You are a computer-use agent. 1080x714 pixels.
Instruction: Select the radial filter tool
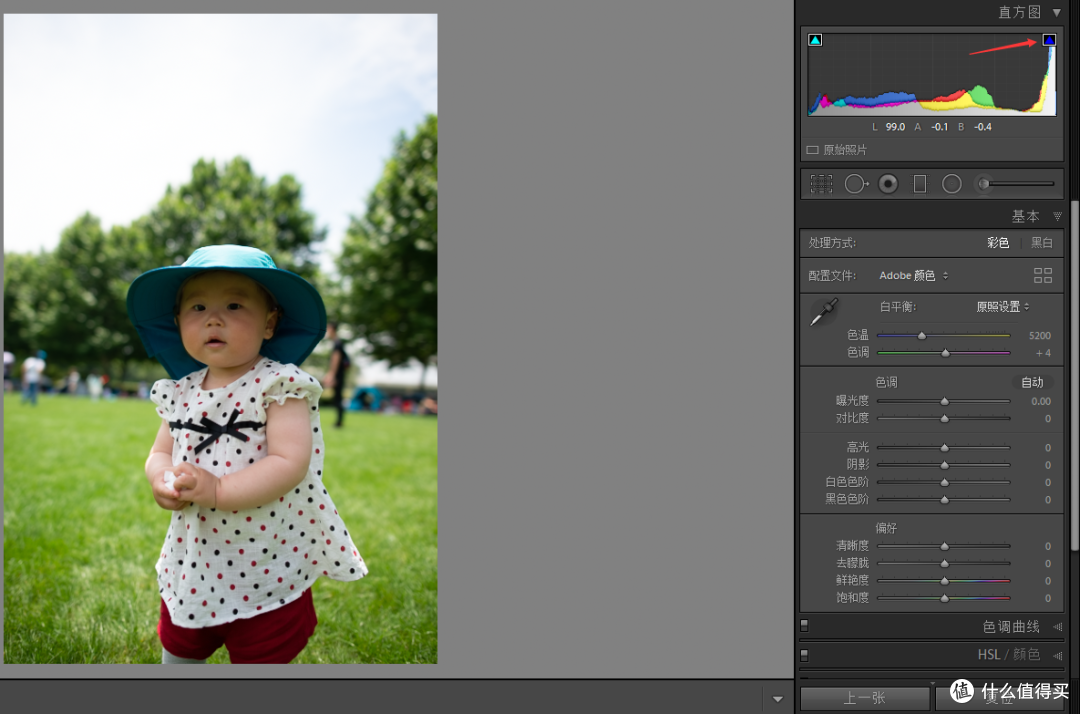(951, 184)
